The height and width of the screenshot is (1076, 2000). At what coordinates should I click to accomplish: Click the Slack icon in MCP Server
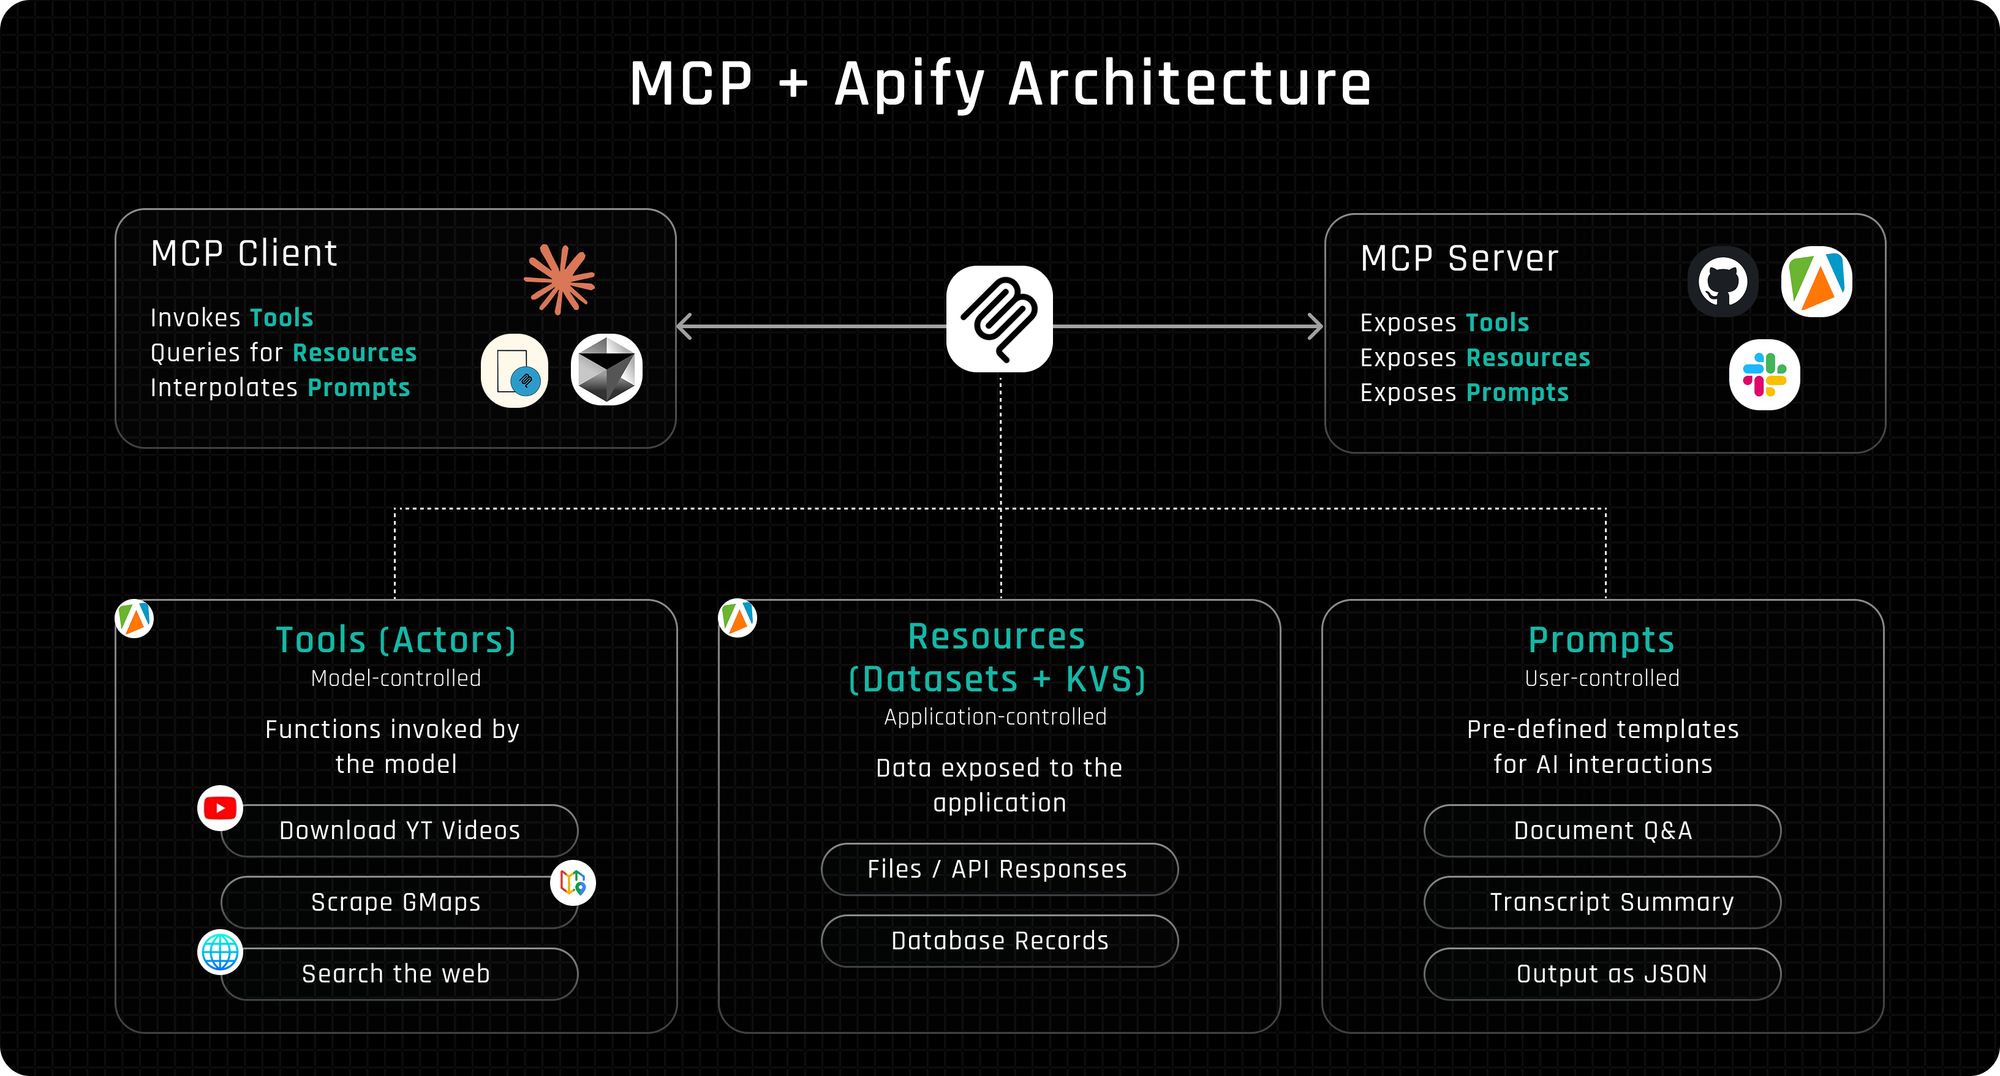(1765, 375)
